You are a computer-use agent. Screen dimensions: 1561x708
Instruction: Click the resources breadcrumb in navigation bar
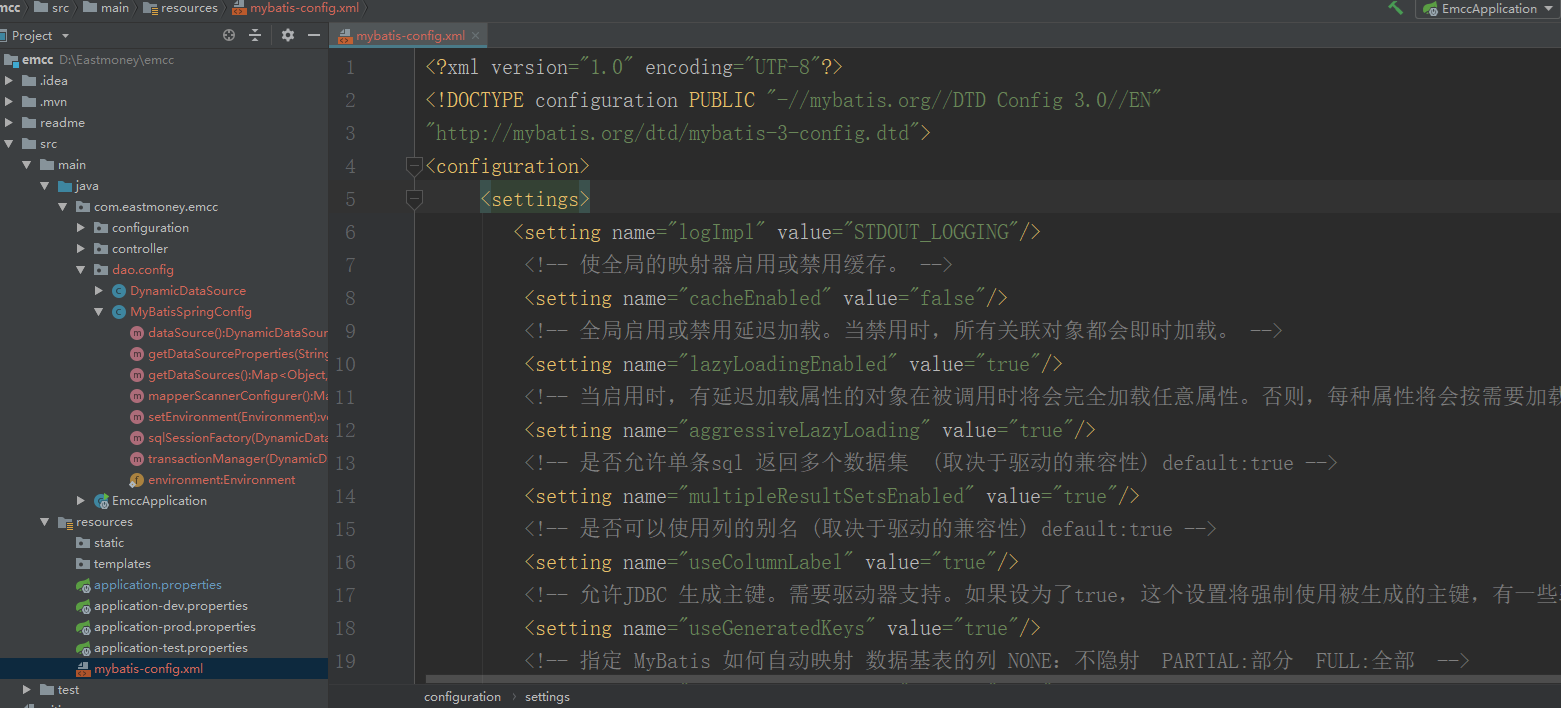[181, 8]
